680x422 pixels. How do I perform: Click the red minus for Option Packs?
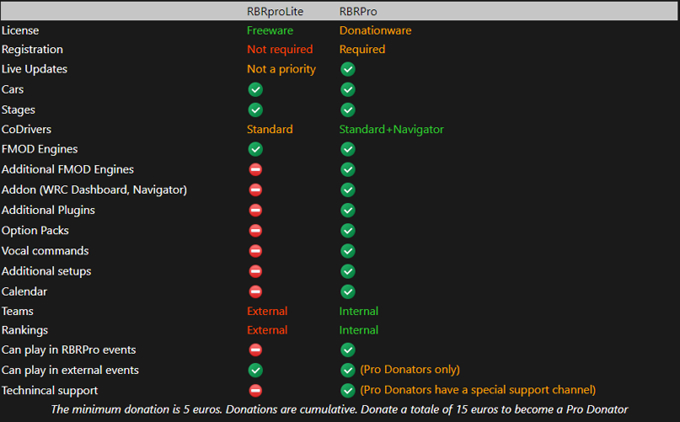(x=255, y=231)
